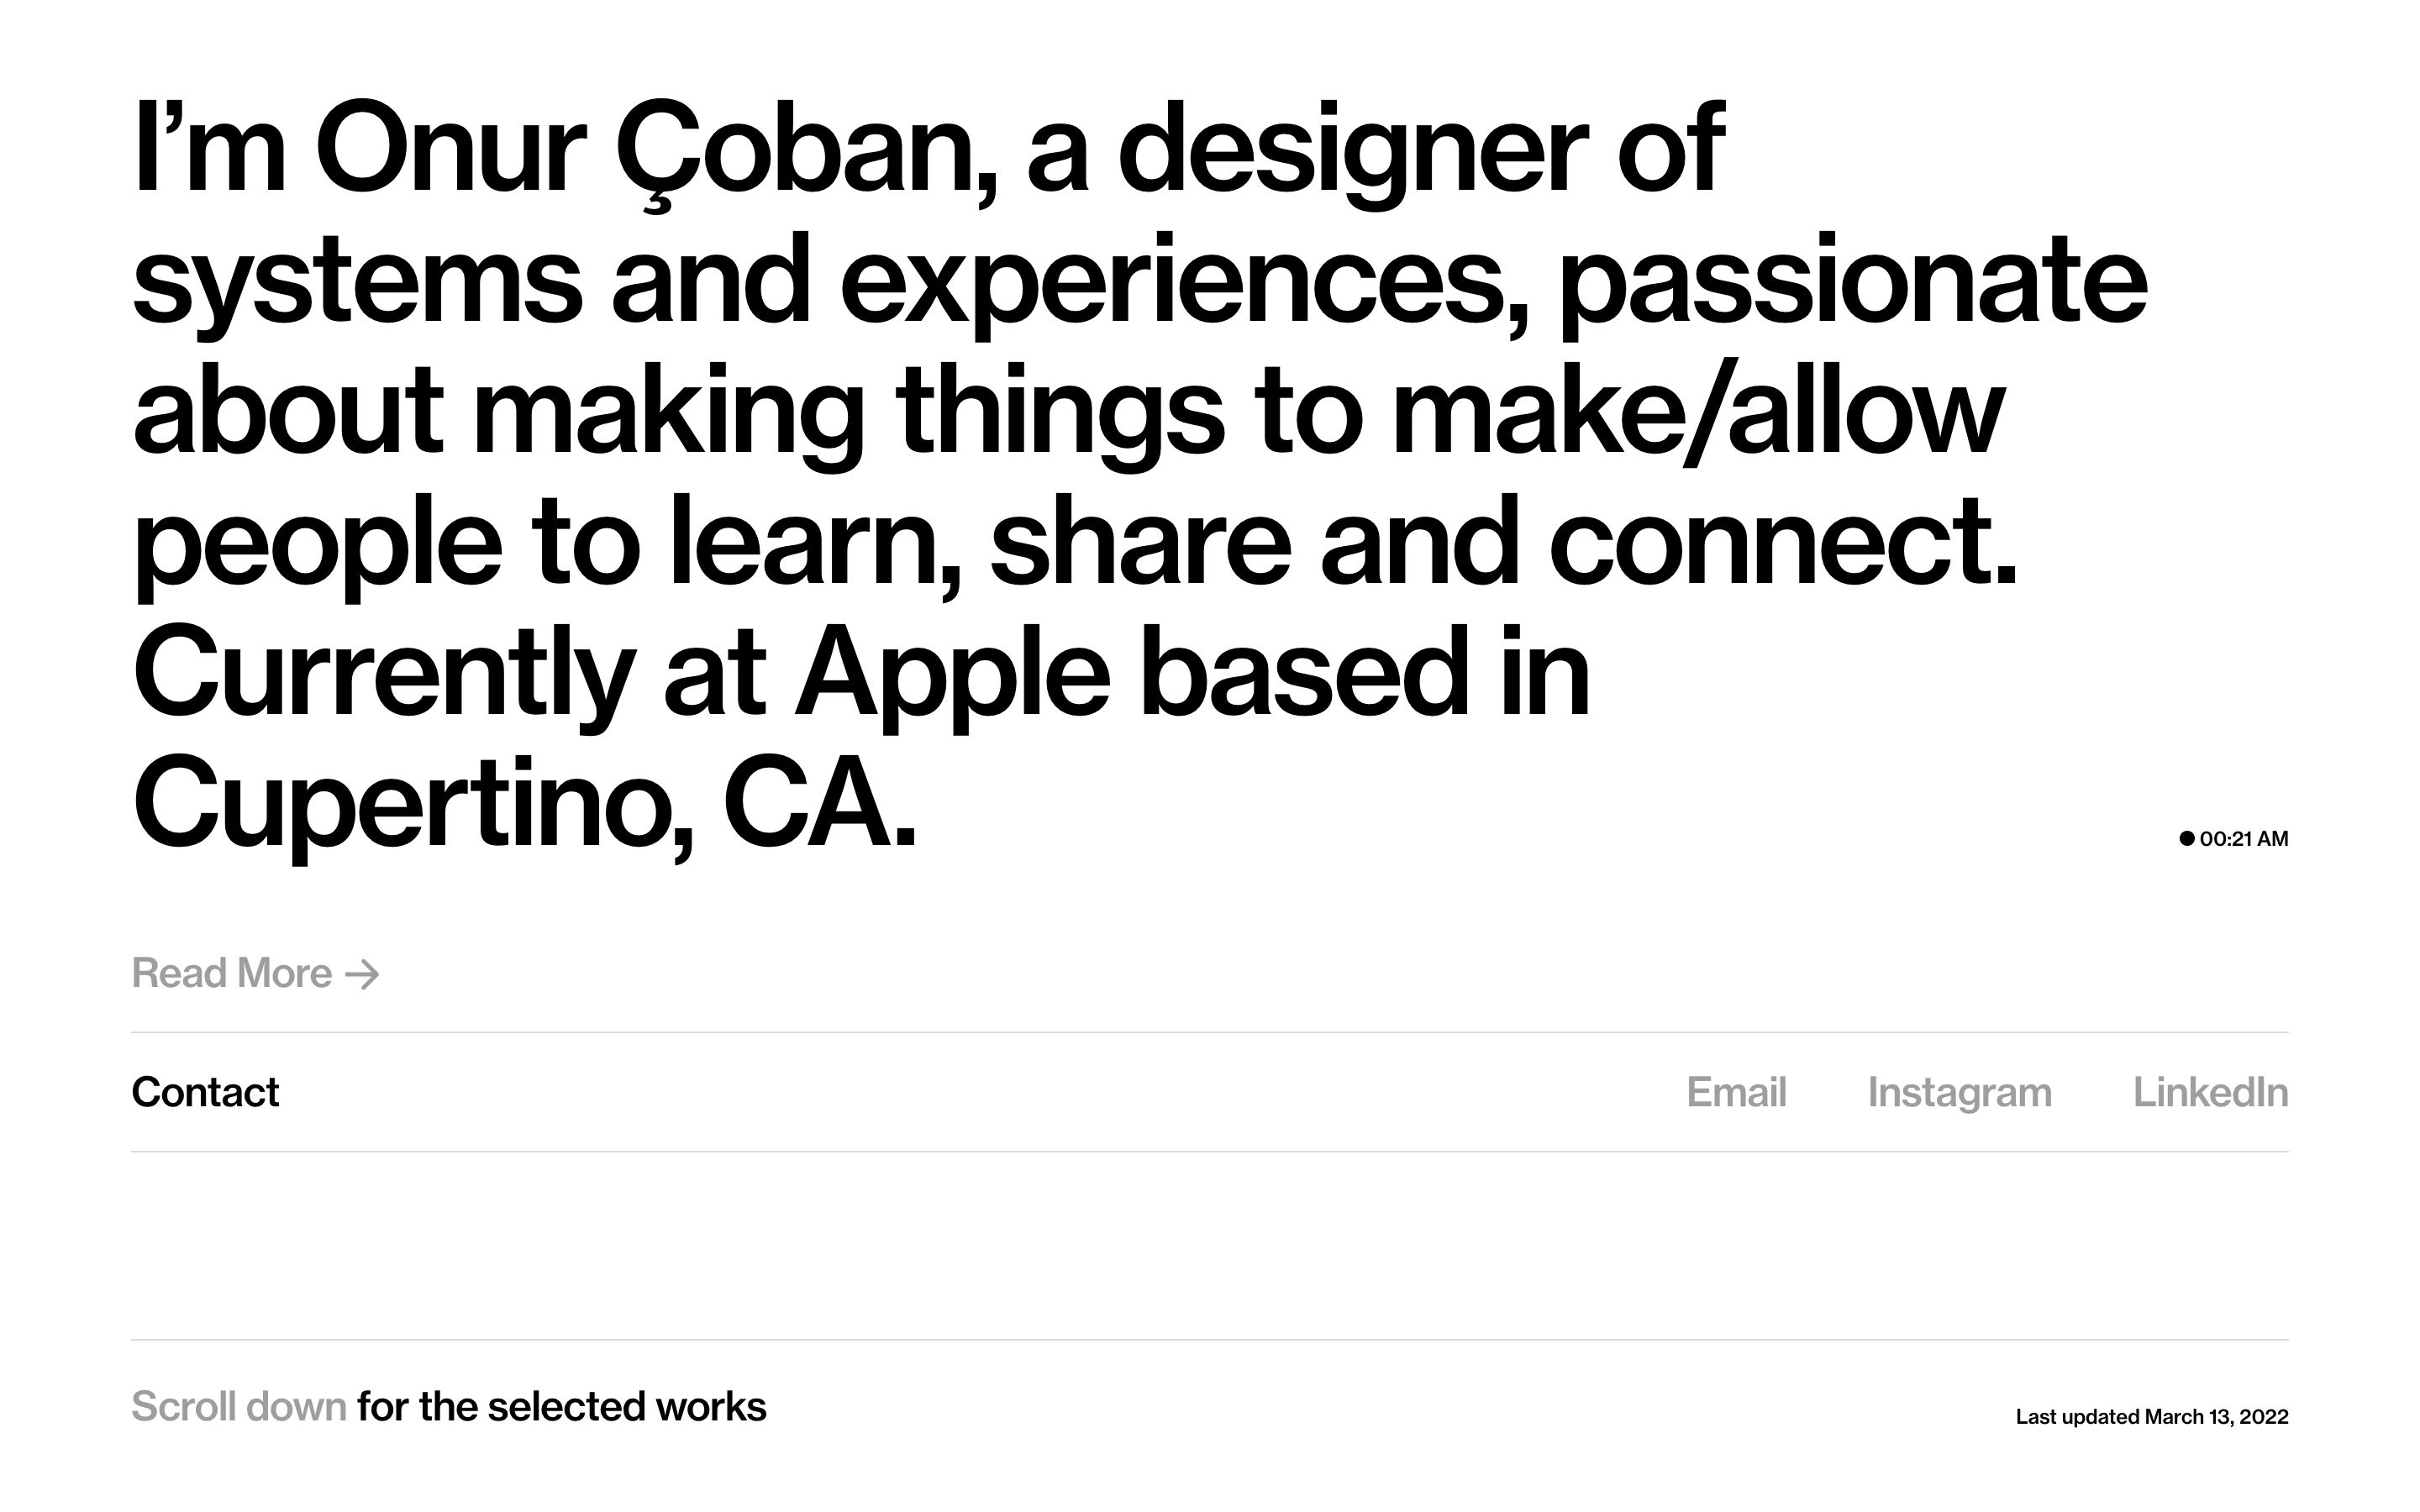The image size is (2420, 1512).
Task: Click the Contact section label
Action: 205,1092
